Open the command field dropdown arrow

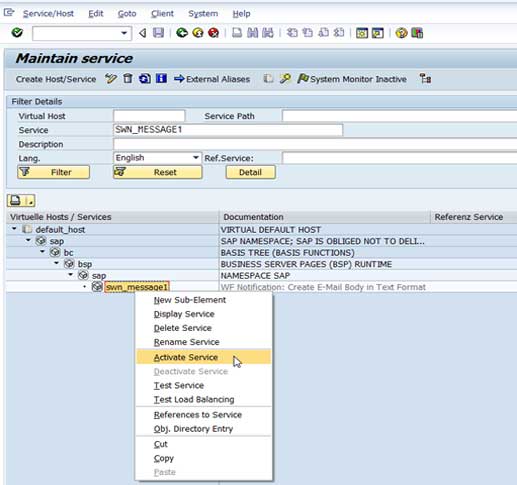click(124, 33)
